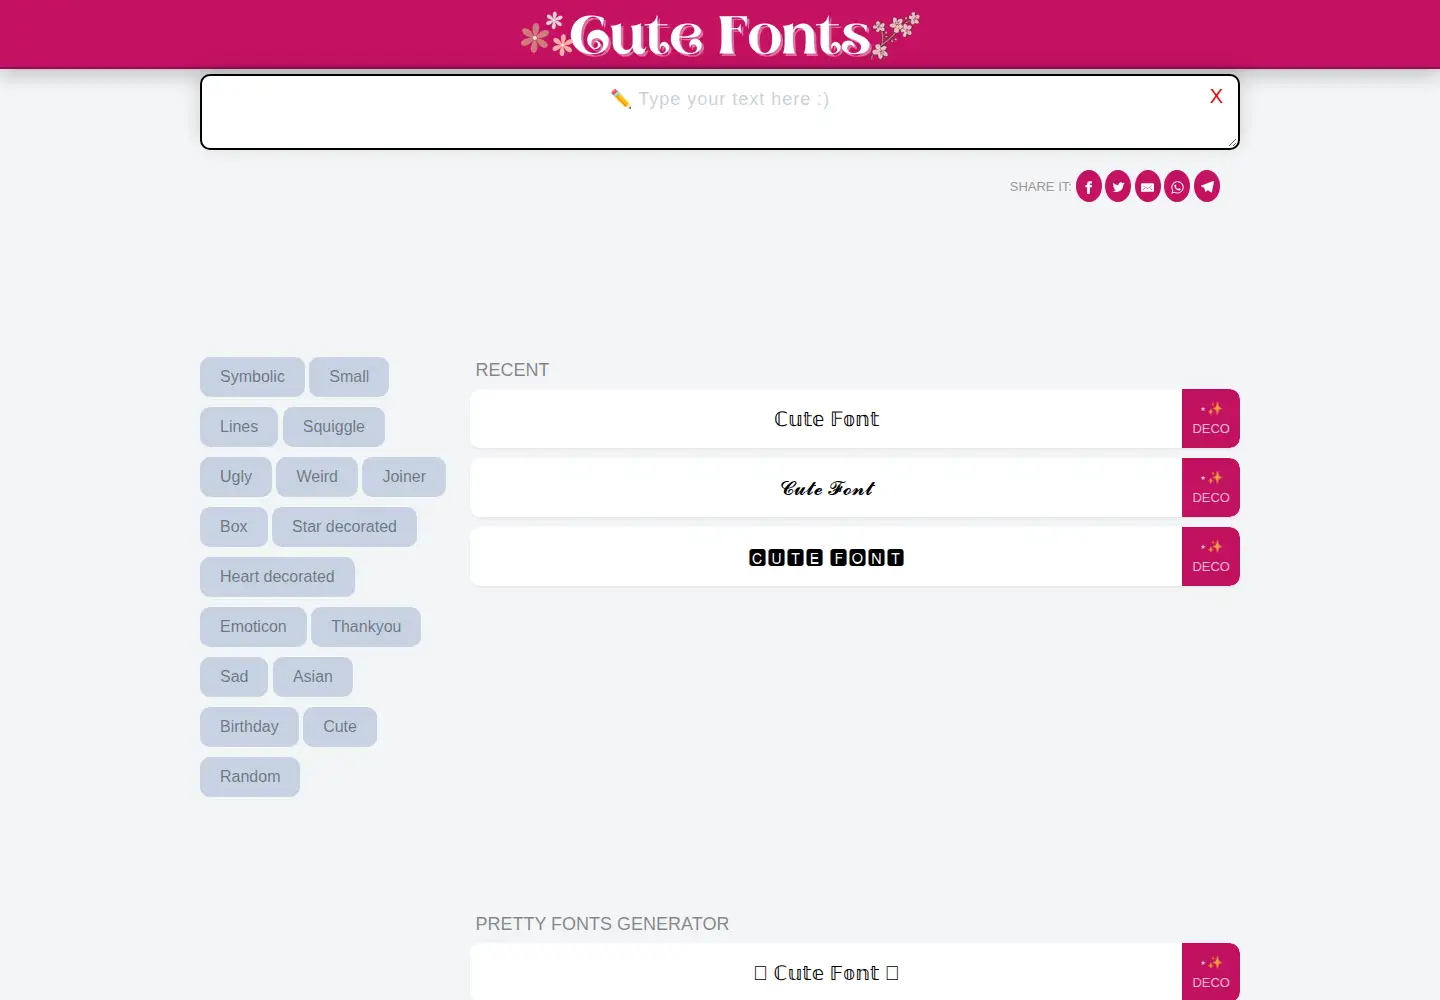Share on Telegram icon
The image size is (1440, 1000).
pyautogui.click(x=1207, y=186)
